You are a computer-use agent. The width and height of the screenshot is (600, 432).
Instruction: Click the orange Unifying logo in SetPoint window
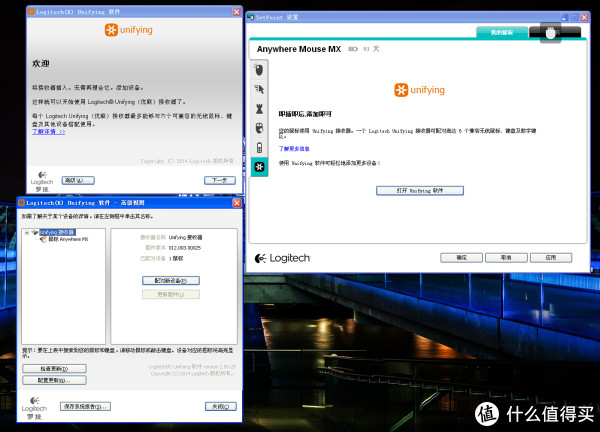coord(419,90)
